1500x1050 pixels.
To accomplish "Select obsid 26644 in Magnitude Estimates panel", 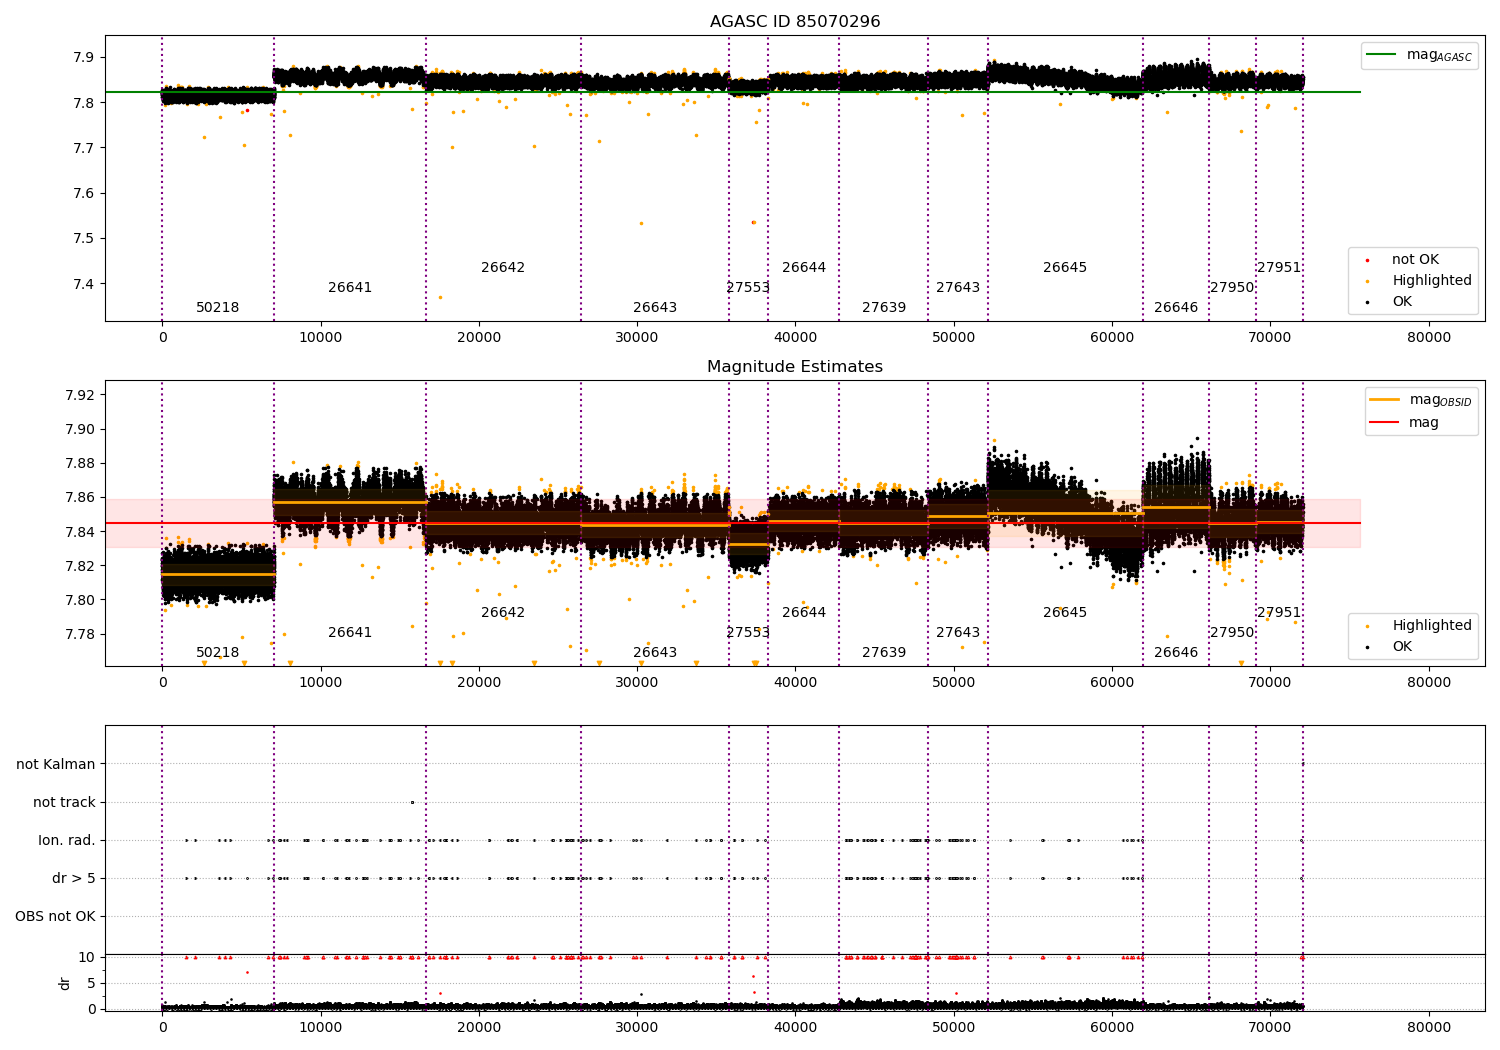I will pyautogui.click(x=804, y=612).
